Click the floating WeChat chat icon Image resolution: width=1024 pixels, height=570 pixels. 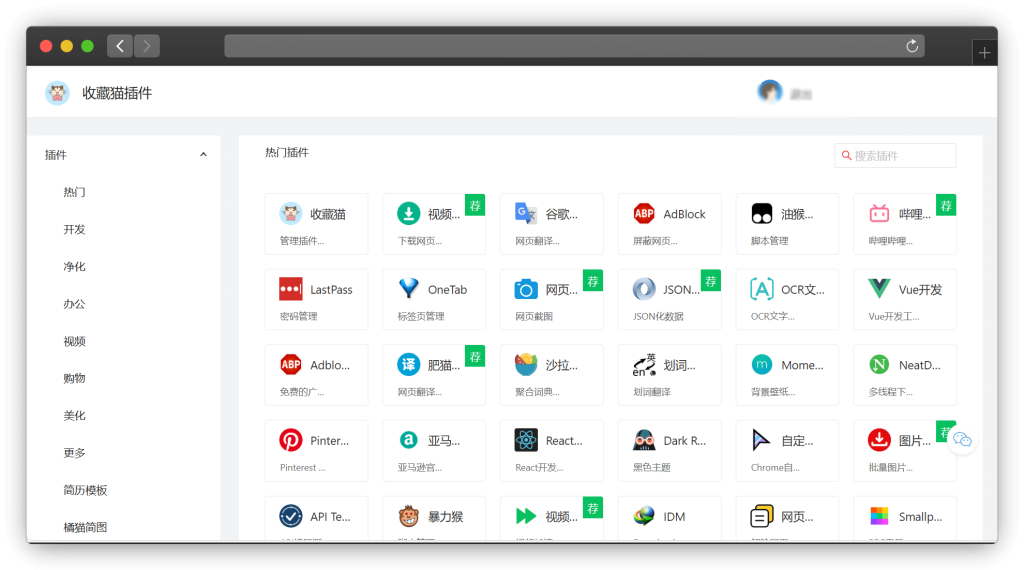[962, 440]
